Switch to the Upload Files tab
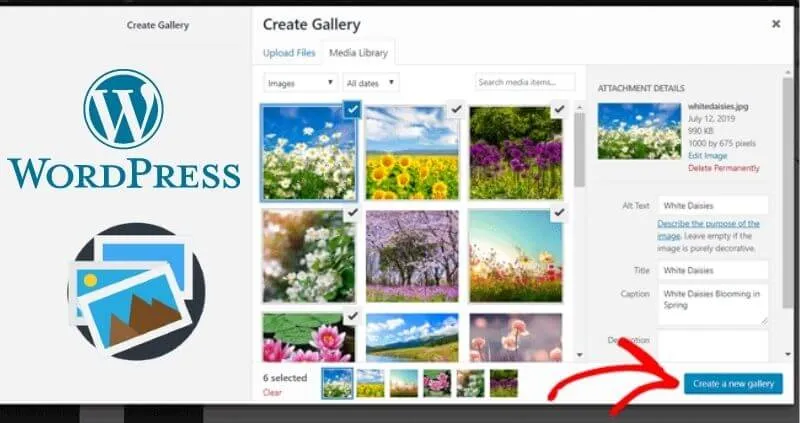 [289, 53]
